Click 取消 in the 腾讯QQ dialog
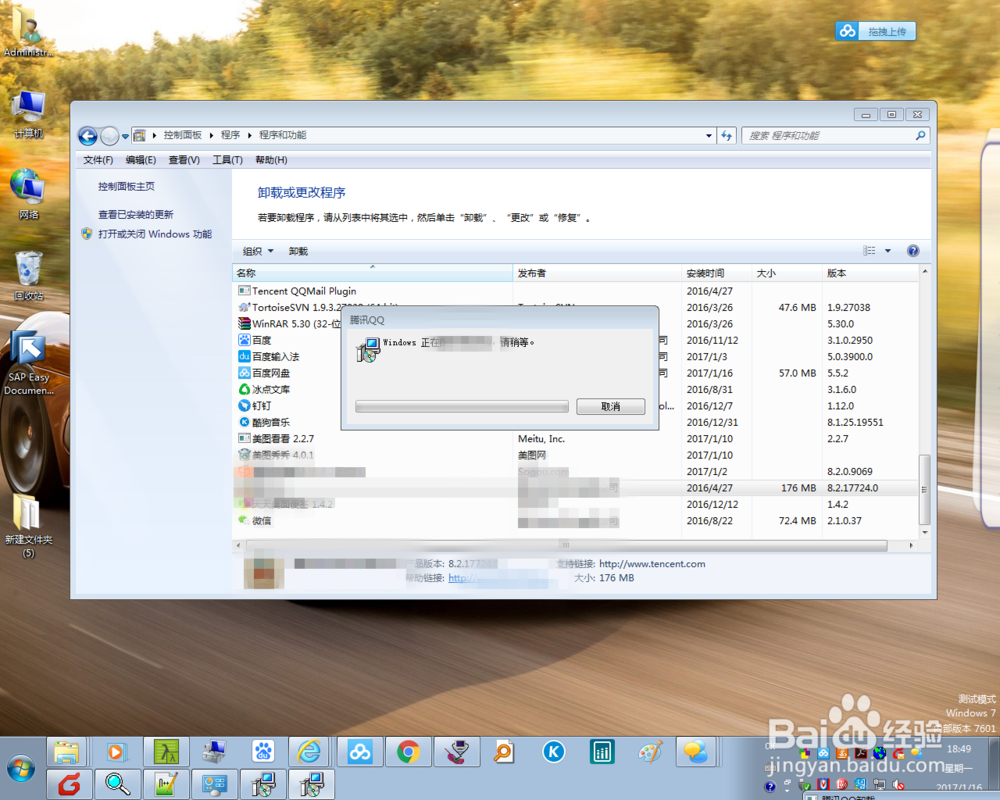1000x800 pixels. click(x=610, y=406)
